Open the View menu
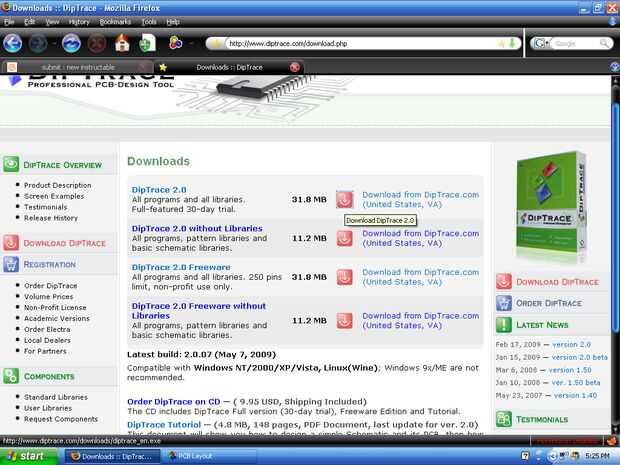The width and height of the screenshot is (620, 465). click(x=52, y=22)
